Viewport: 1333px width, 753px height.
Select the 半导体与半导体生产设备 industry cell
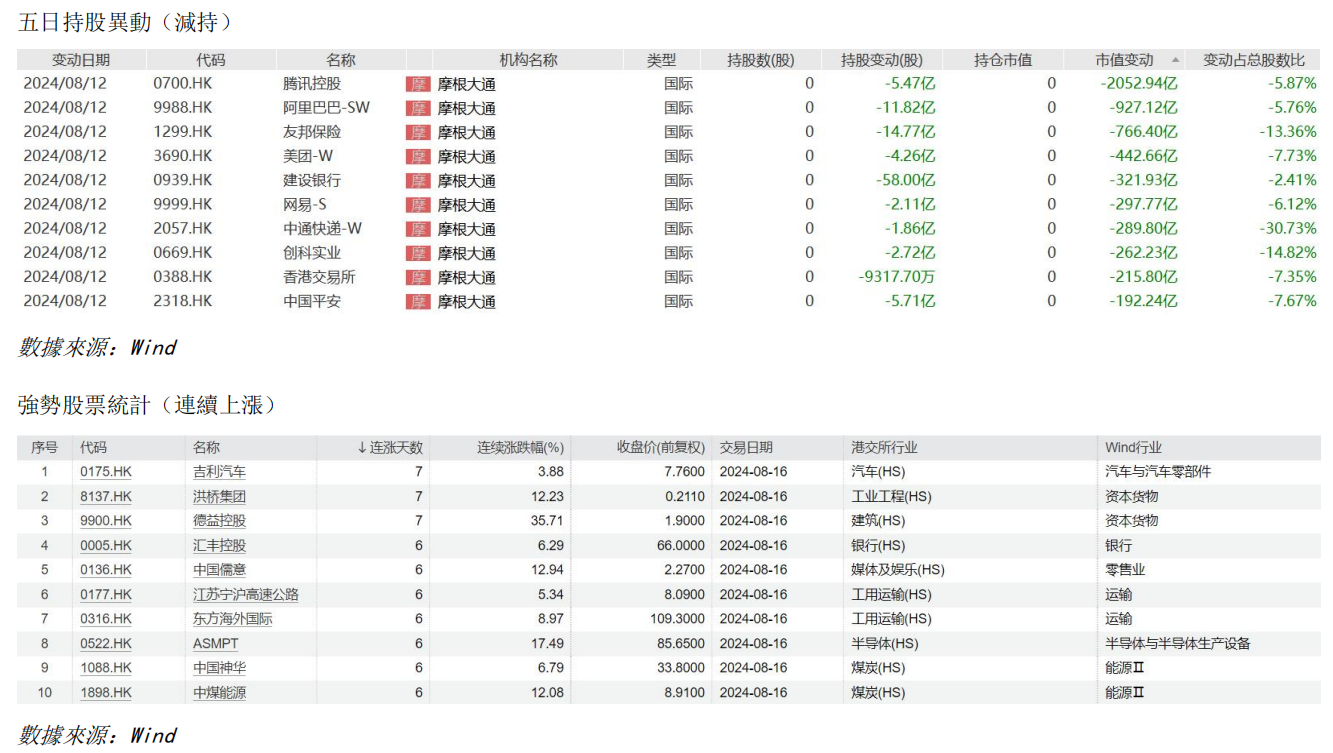click(x=1178, y=644)
